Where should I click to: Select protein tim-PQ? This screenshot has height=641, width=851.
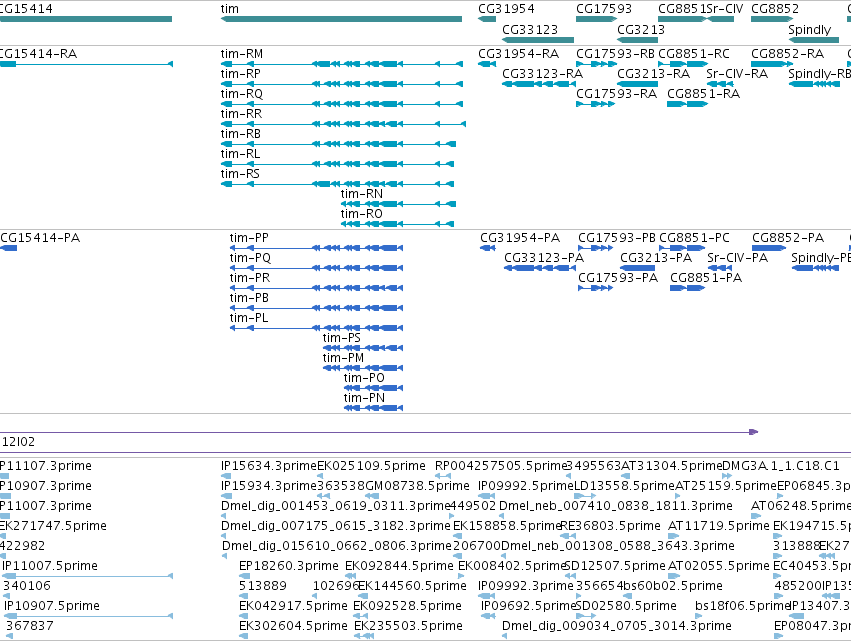[316, 268]
